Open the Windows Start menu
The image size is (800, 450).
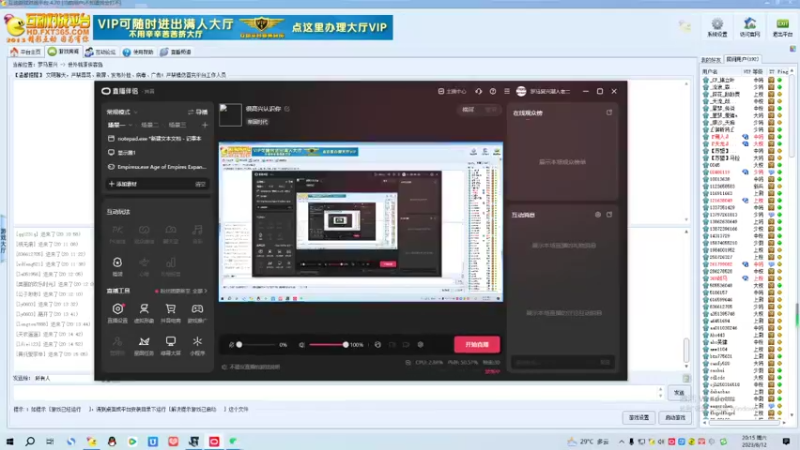click(x=10, y=441)
